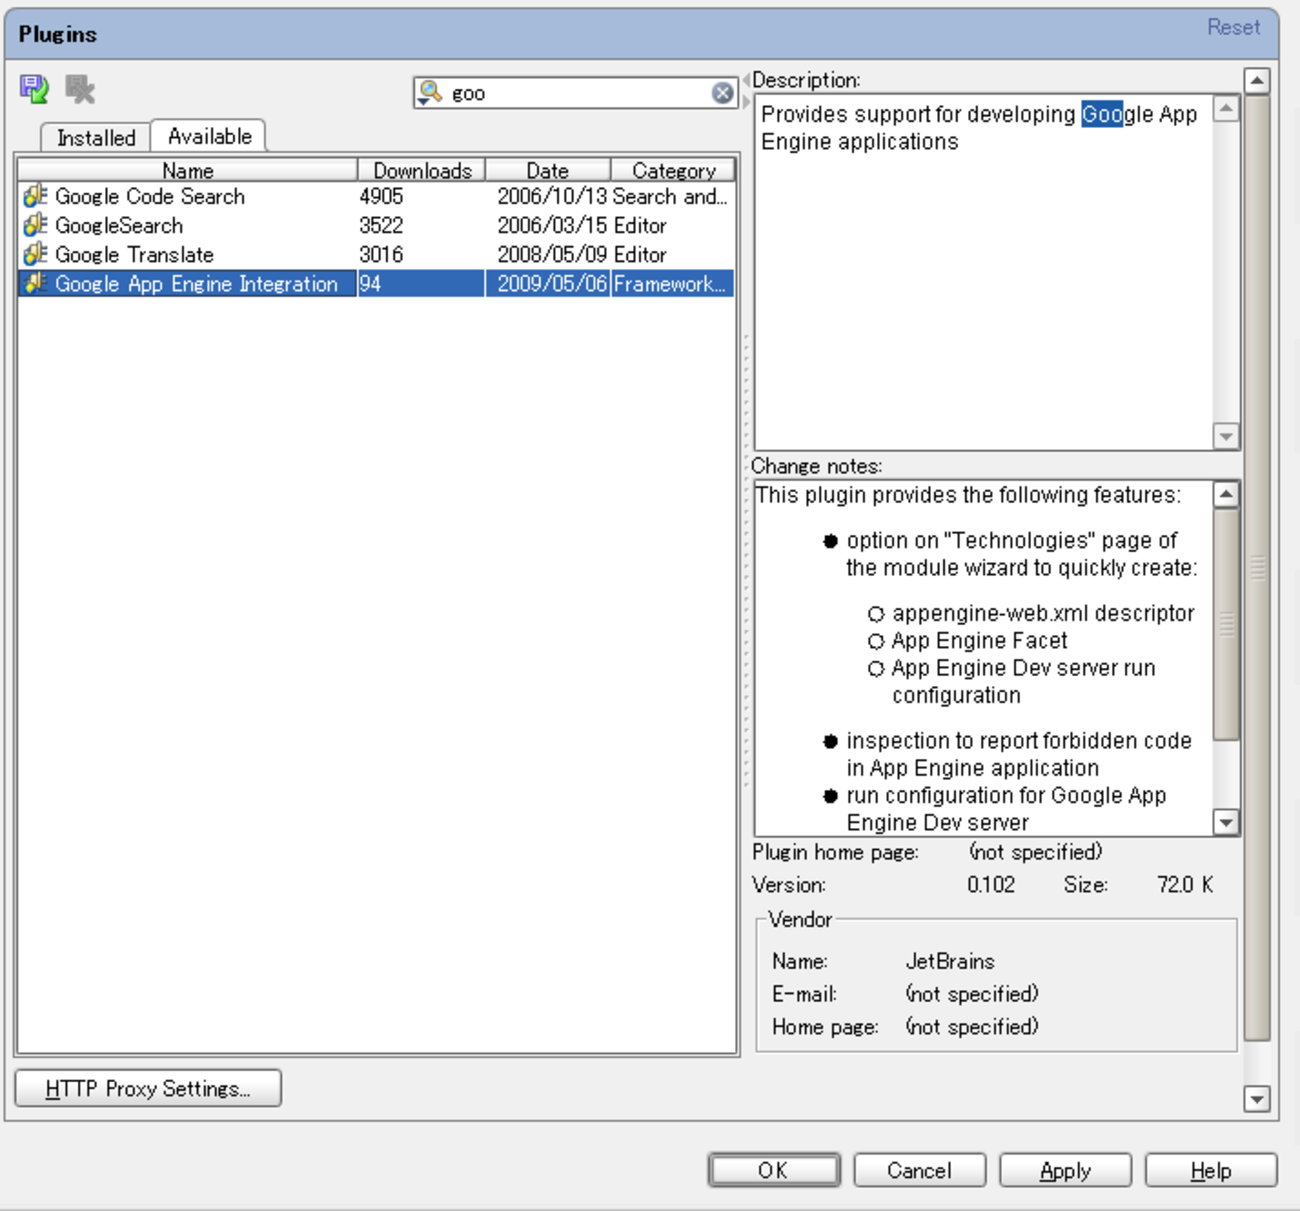Click the date "2006/10/13"
Viewport: 1300px width, 1211px height.
552,196
